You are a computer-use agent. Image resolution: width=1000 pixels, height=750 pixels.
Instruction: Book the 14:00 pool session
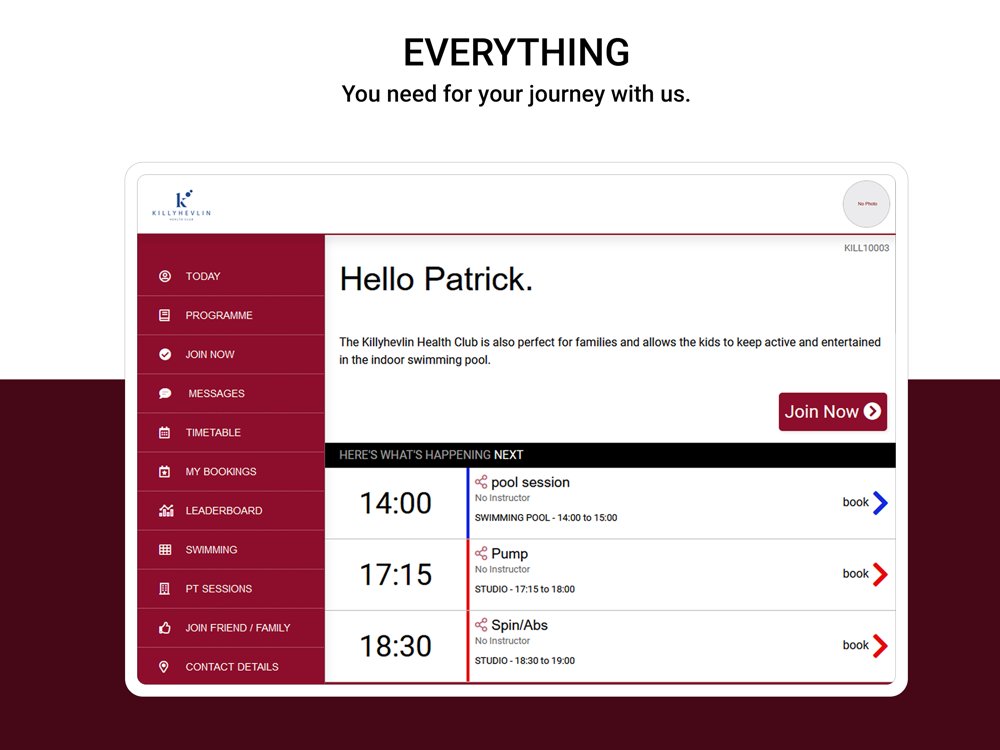tap(865, 503)
